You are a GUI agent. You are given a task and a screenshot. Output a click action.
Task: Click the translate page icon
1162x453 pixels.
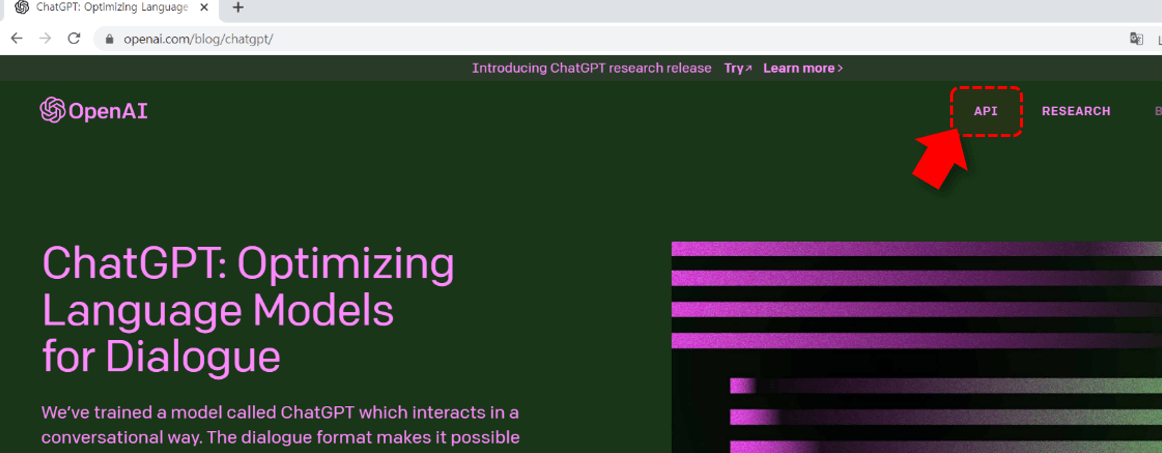coord(1136,39)
